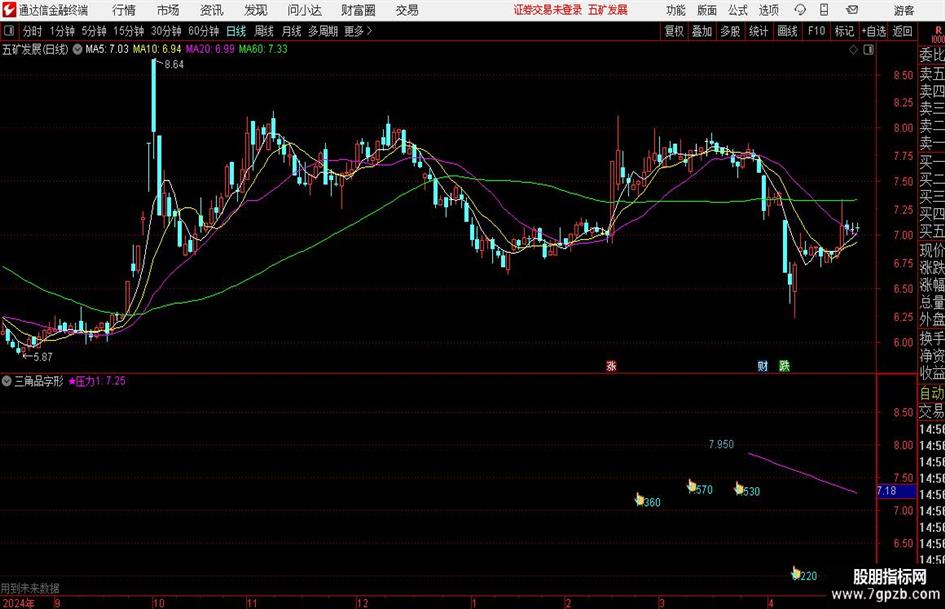Screen dimensions: 945x609
Task: Click the 标记 mark button
Action: [844, 31]
